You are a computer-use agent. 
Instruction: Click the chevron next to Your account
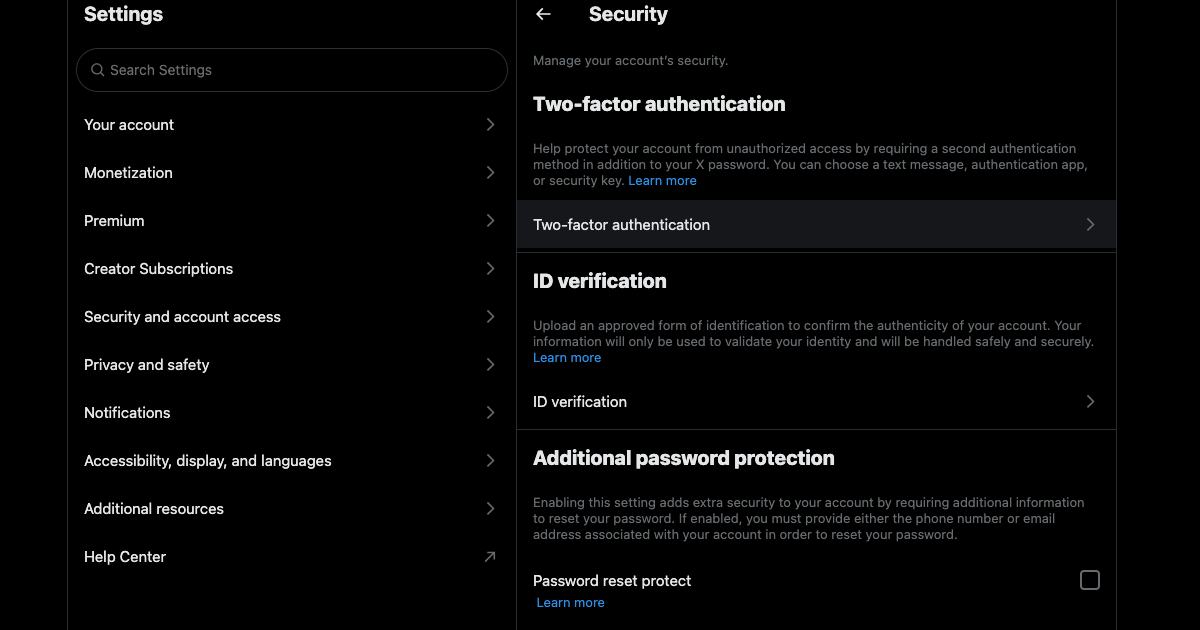click(x=490, y=125)
